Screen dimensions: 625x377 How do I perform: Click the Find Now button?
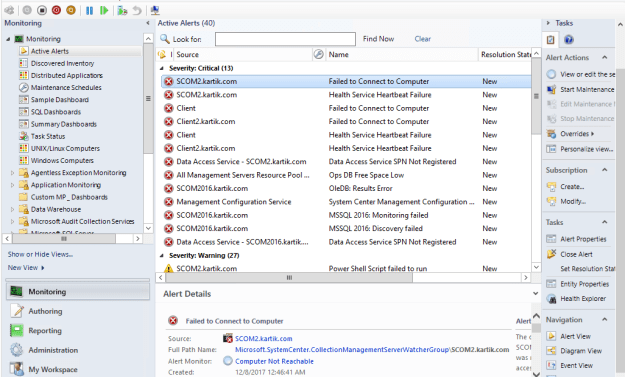(x=378, y=39)
